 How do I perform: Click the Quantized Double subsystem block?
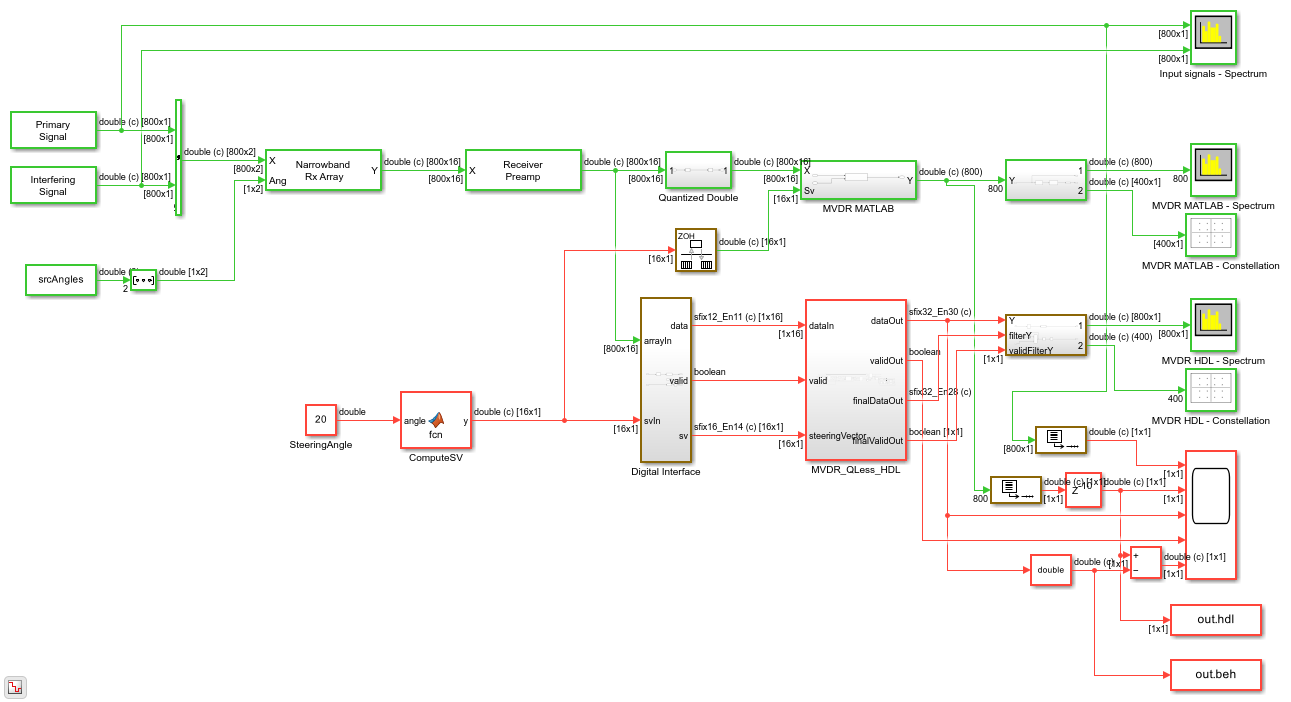[x=699, y=170]
